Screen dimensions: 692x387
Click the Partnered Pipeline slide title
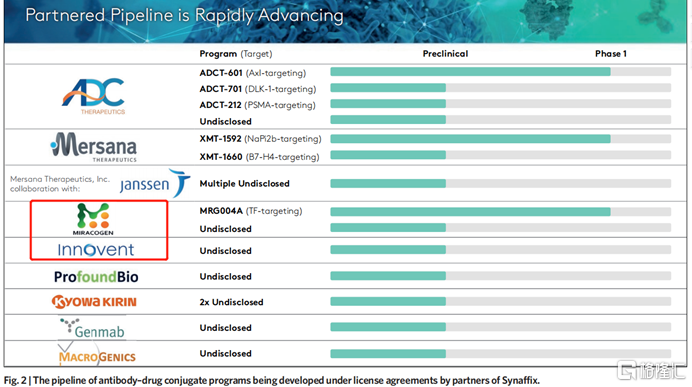click(184, 15)
